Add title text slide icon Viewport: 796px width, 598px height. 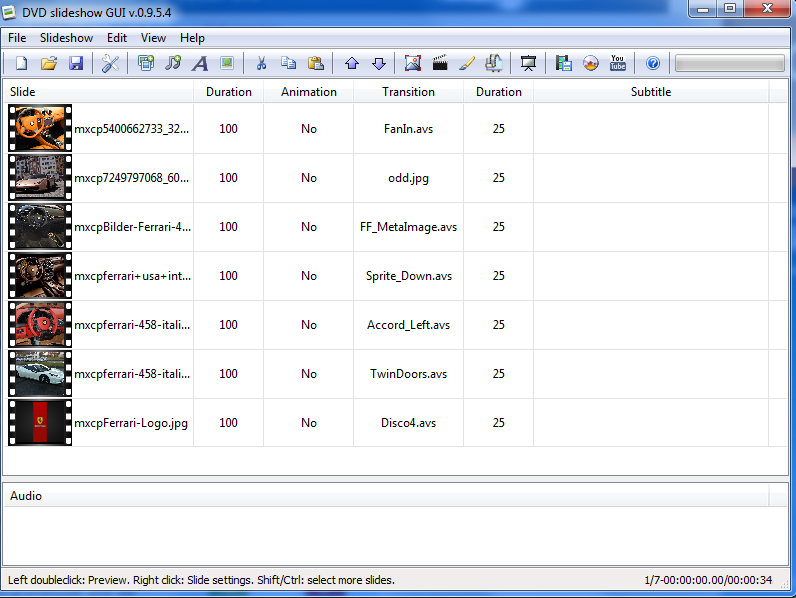coord(200,63)
